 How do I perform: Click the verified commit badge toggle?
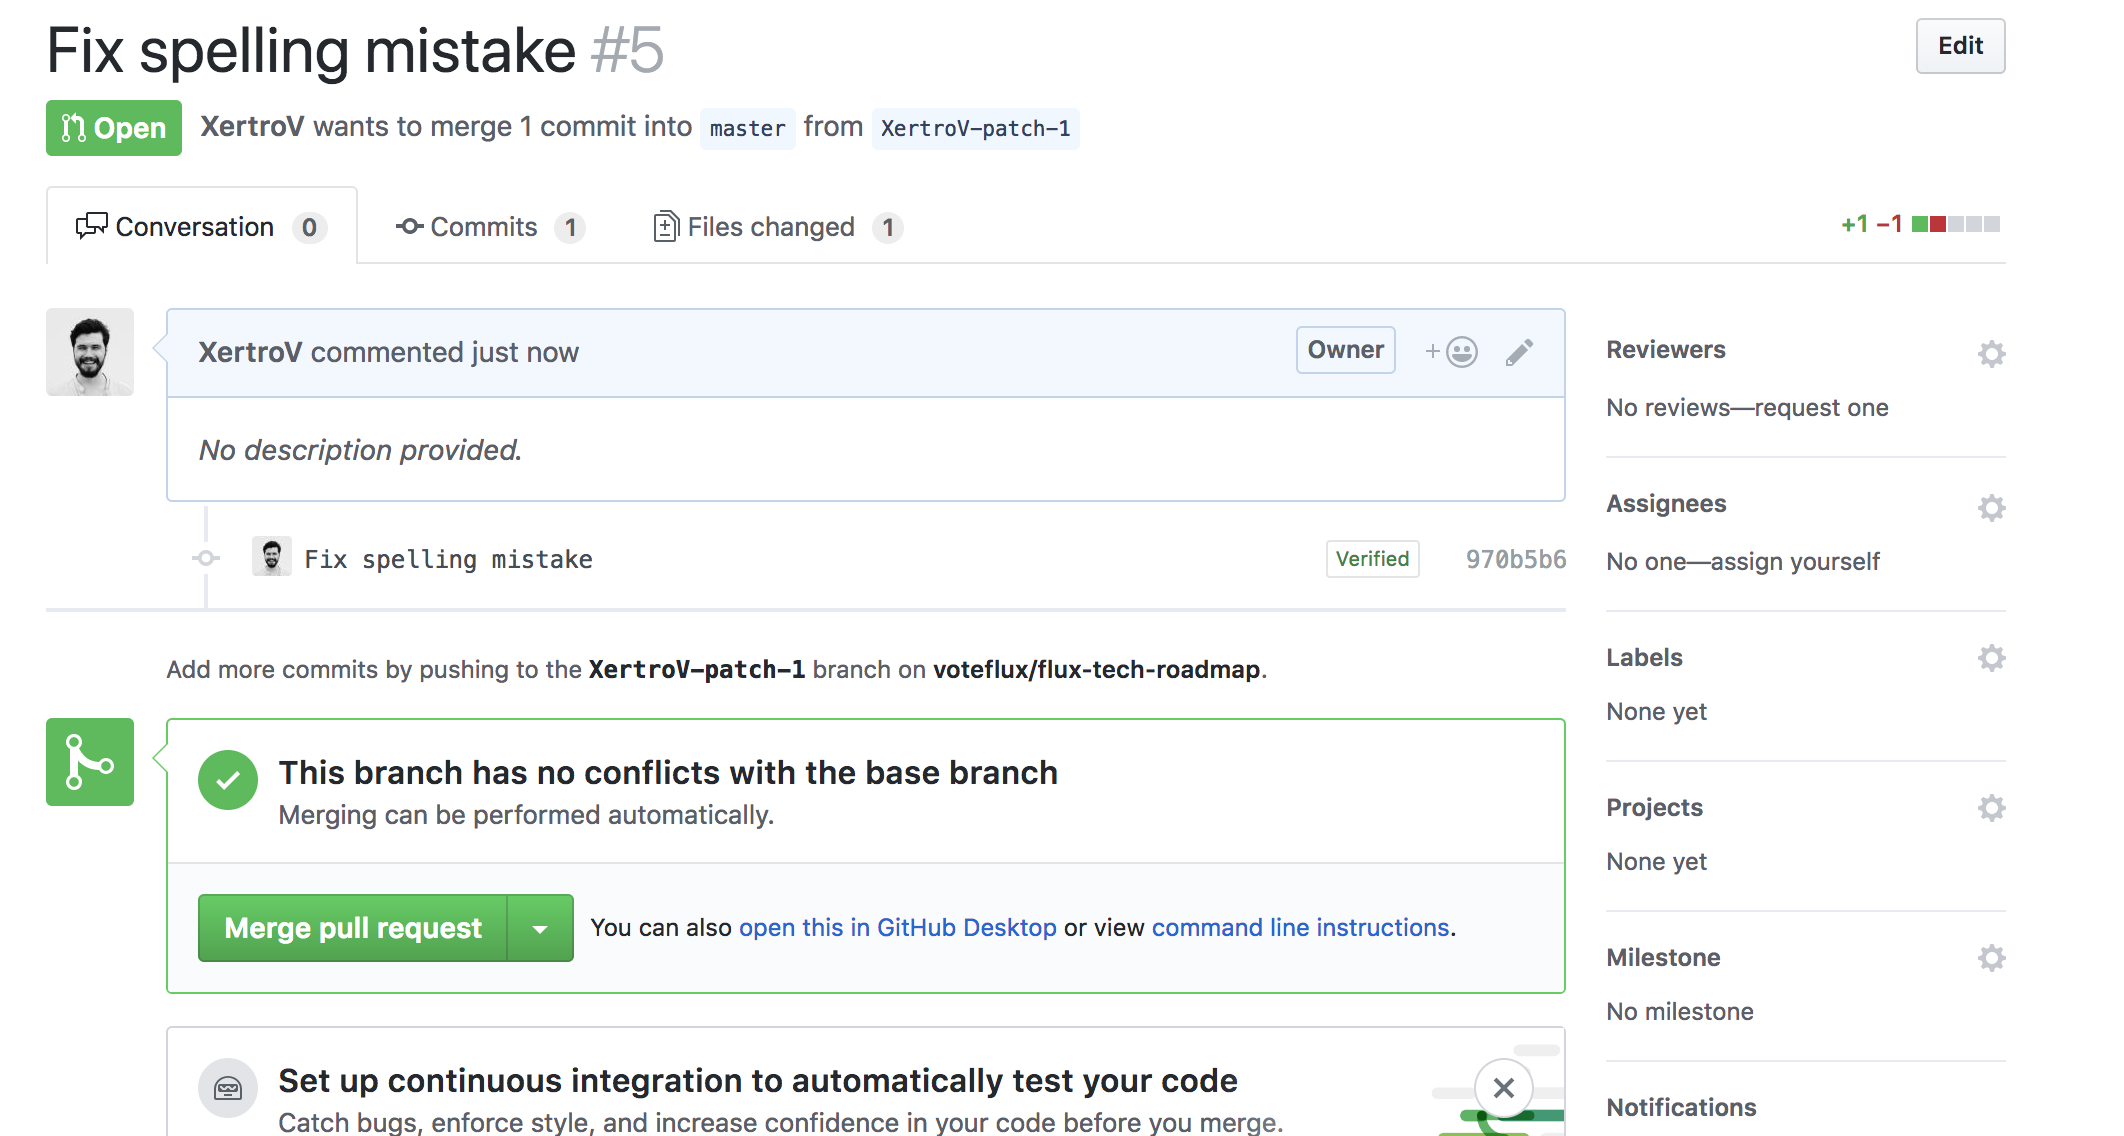point(1371,559)
